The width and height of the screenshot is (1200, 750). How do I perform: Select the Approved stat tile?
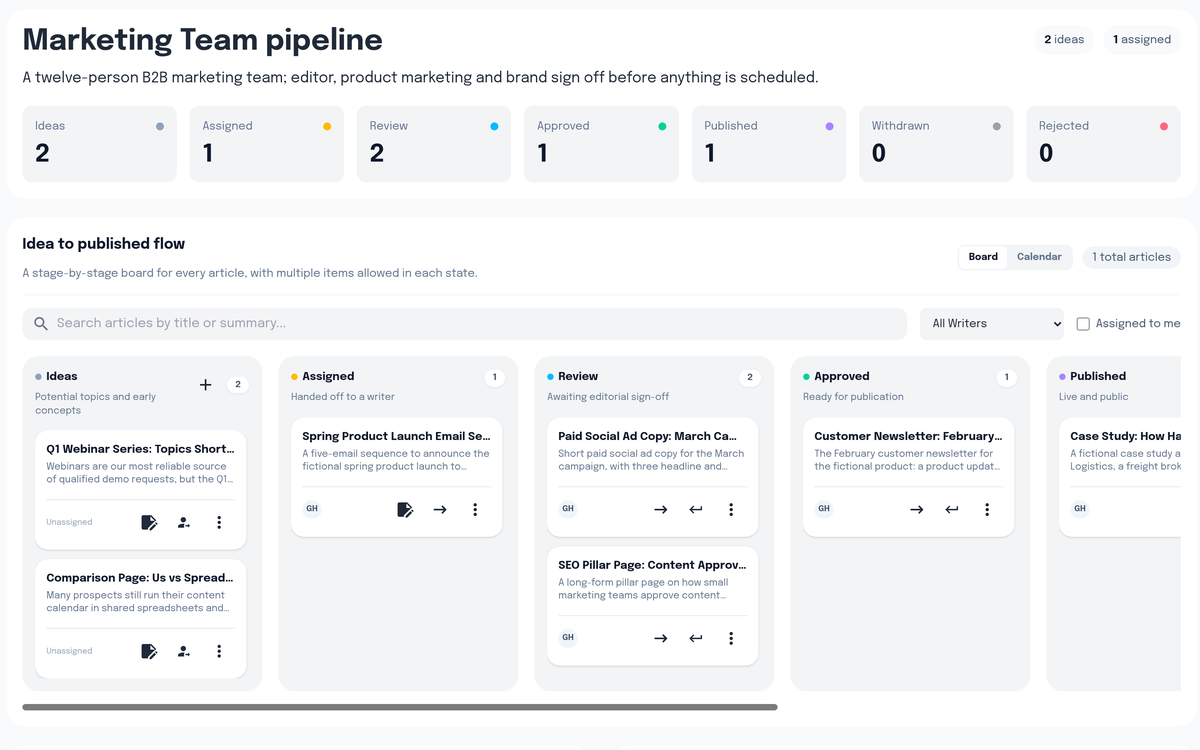click(x=601, y=144)
